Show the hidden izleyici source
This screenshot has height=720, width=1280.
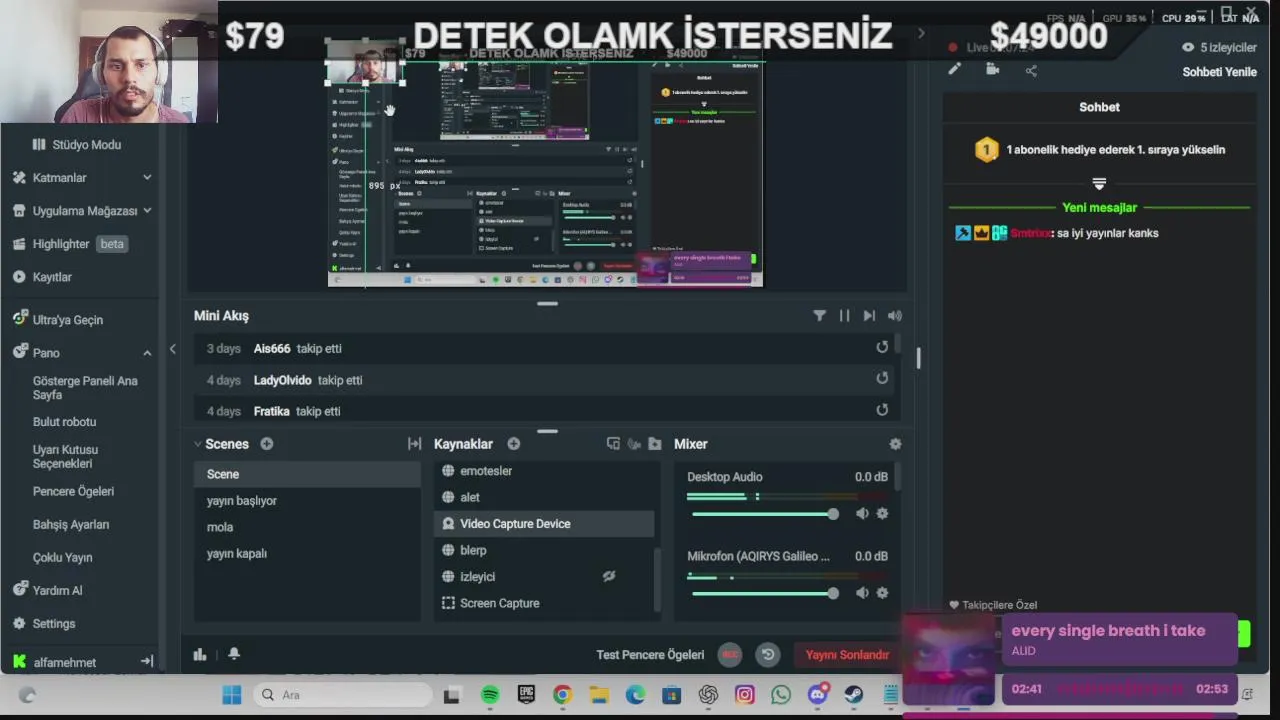click(x=608, y=577)
